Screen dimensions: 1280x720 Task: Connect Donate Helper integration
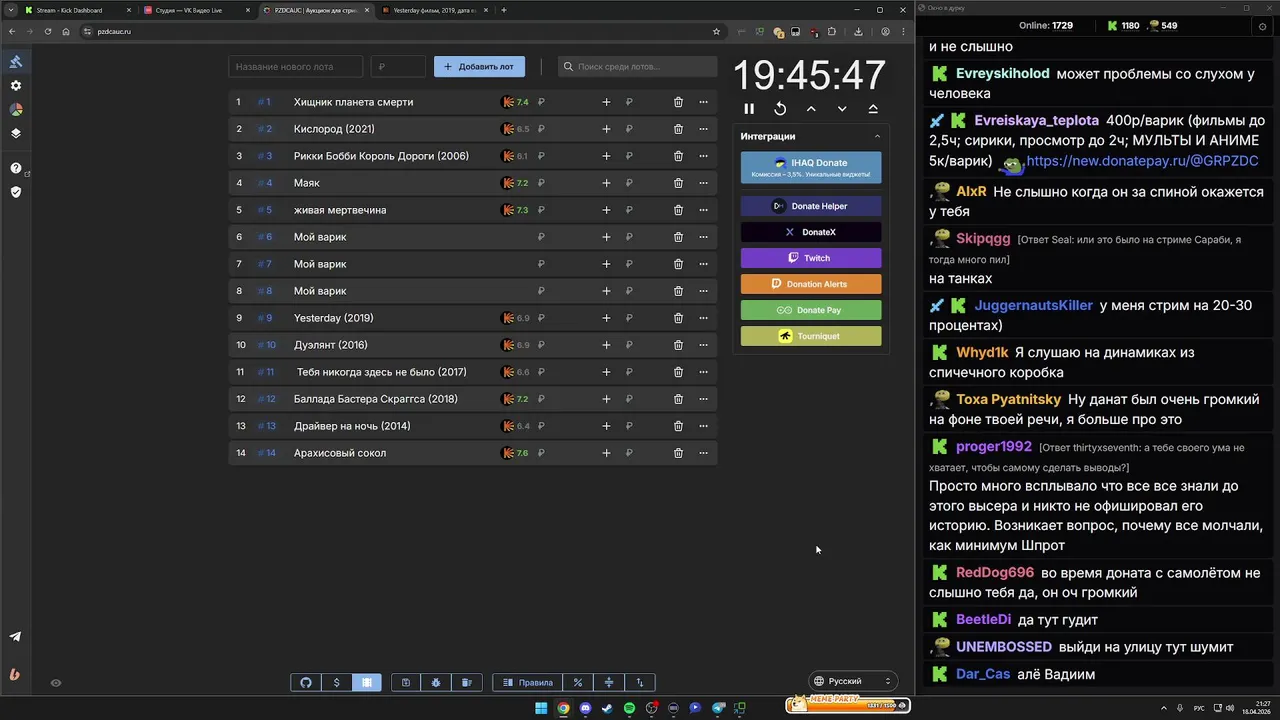[x=811, y=206]
